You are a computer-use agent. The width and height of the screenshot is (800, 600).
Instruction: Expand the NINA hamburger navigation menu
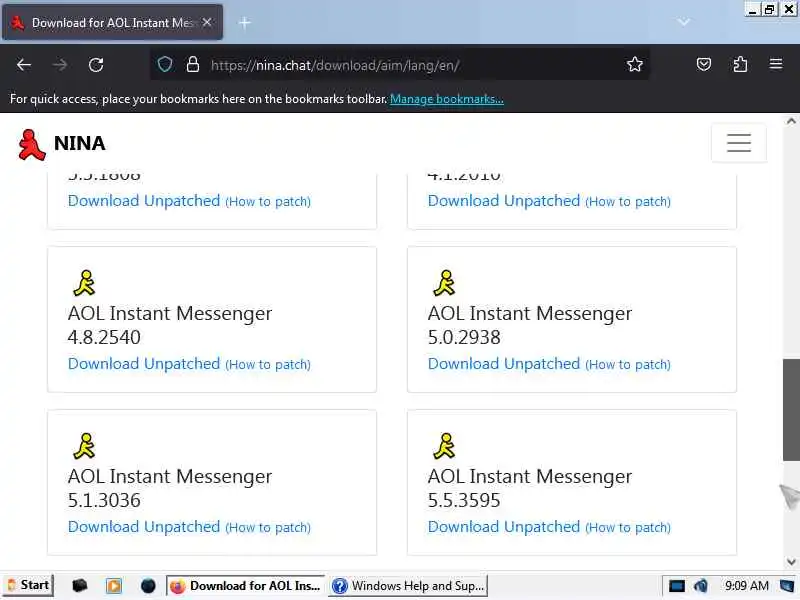pos(739,143)
